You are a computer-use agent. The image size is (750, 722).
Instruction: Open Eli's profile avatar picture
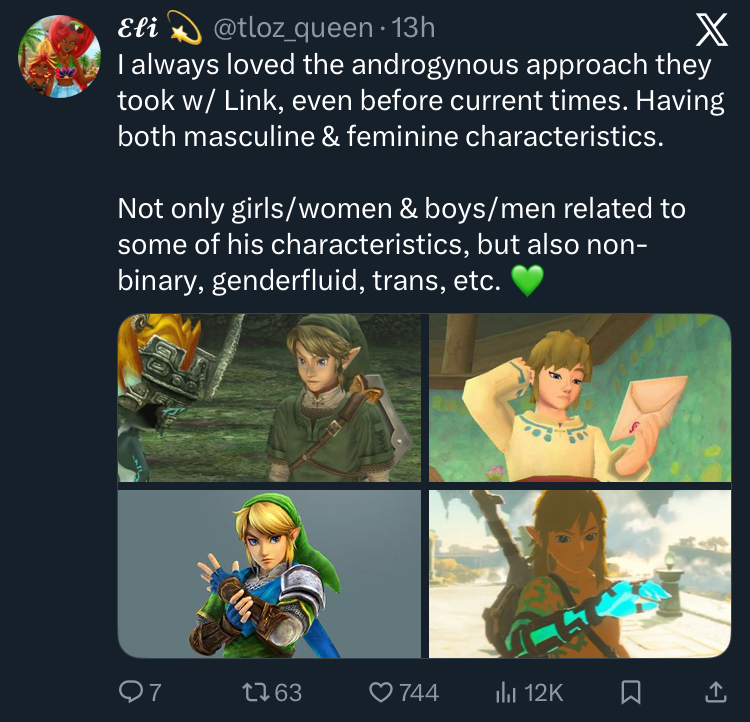click(59, 56)
